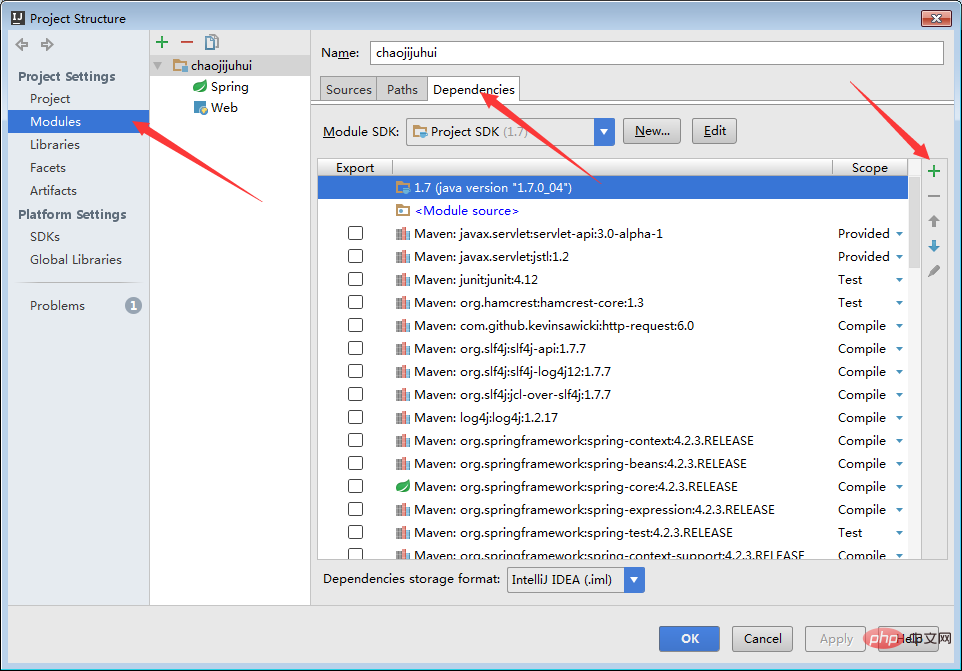This screenshot has width=962, height=671.
Task: Click the Scope column header
Action: coord(869,167)
